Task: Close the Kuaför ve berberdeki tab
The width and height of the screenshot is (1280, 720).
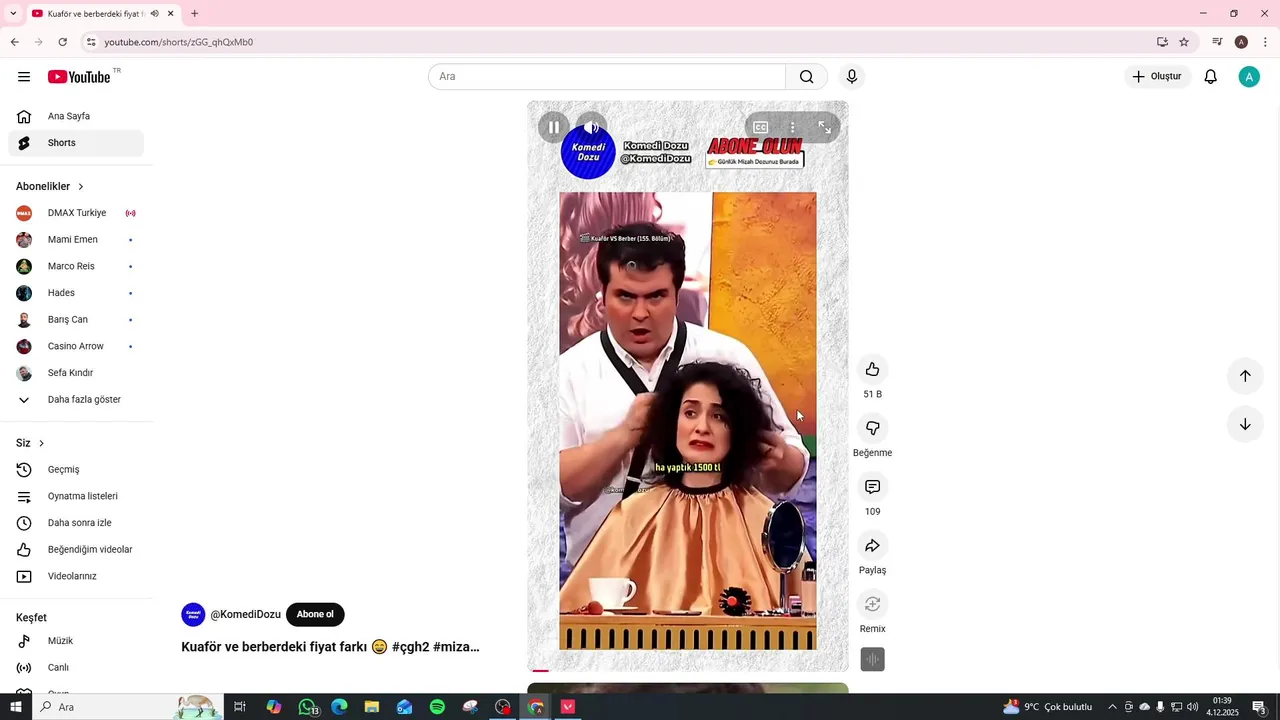Action: pos(171,14)
